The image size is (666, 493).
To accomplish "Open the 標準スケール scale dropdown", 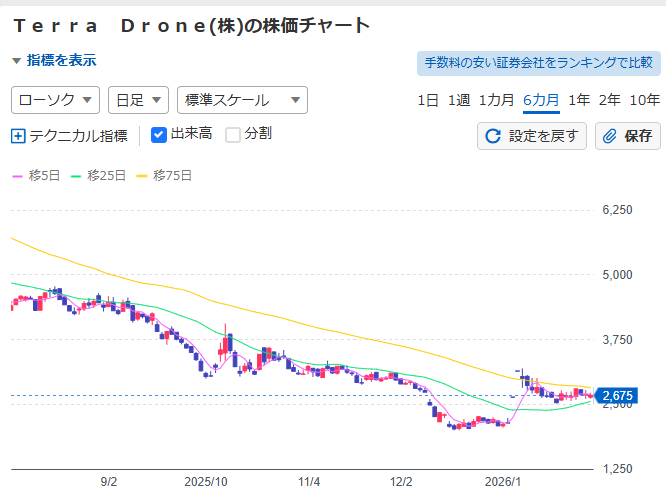I will click(x=243, y=100).
